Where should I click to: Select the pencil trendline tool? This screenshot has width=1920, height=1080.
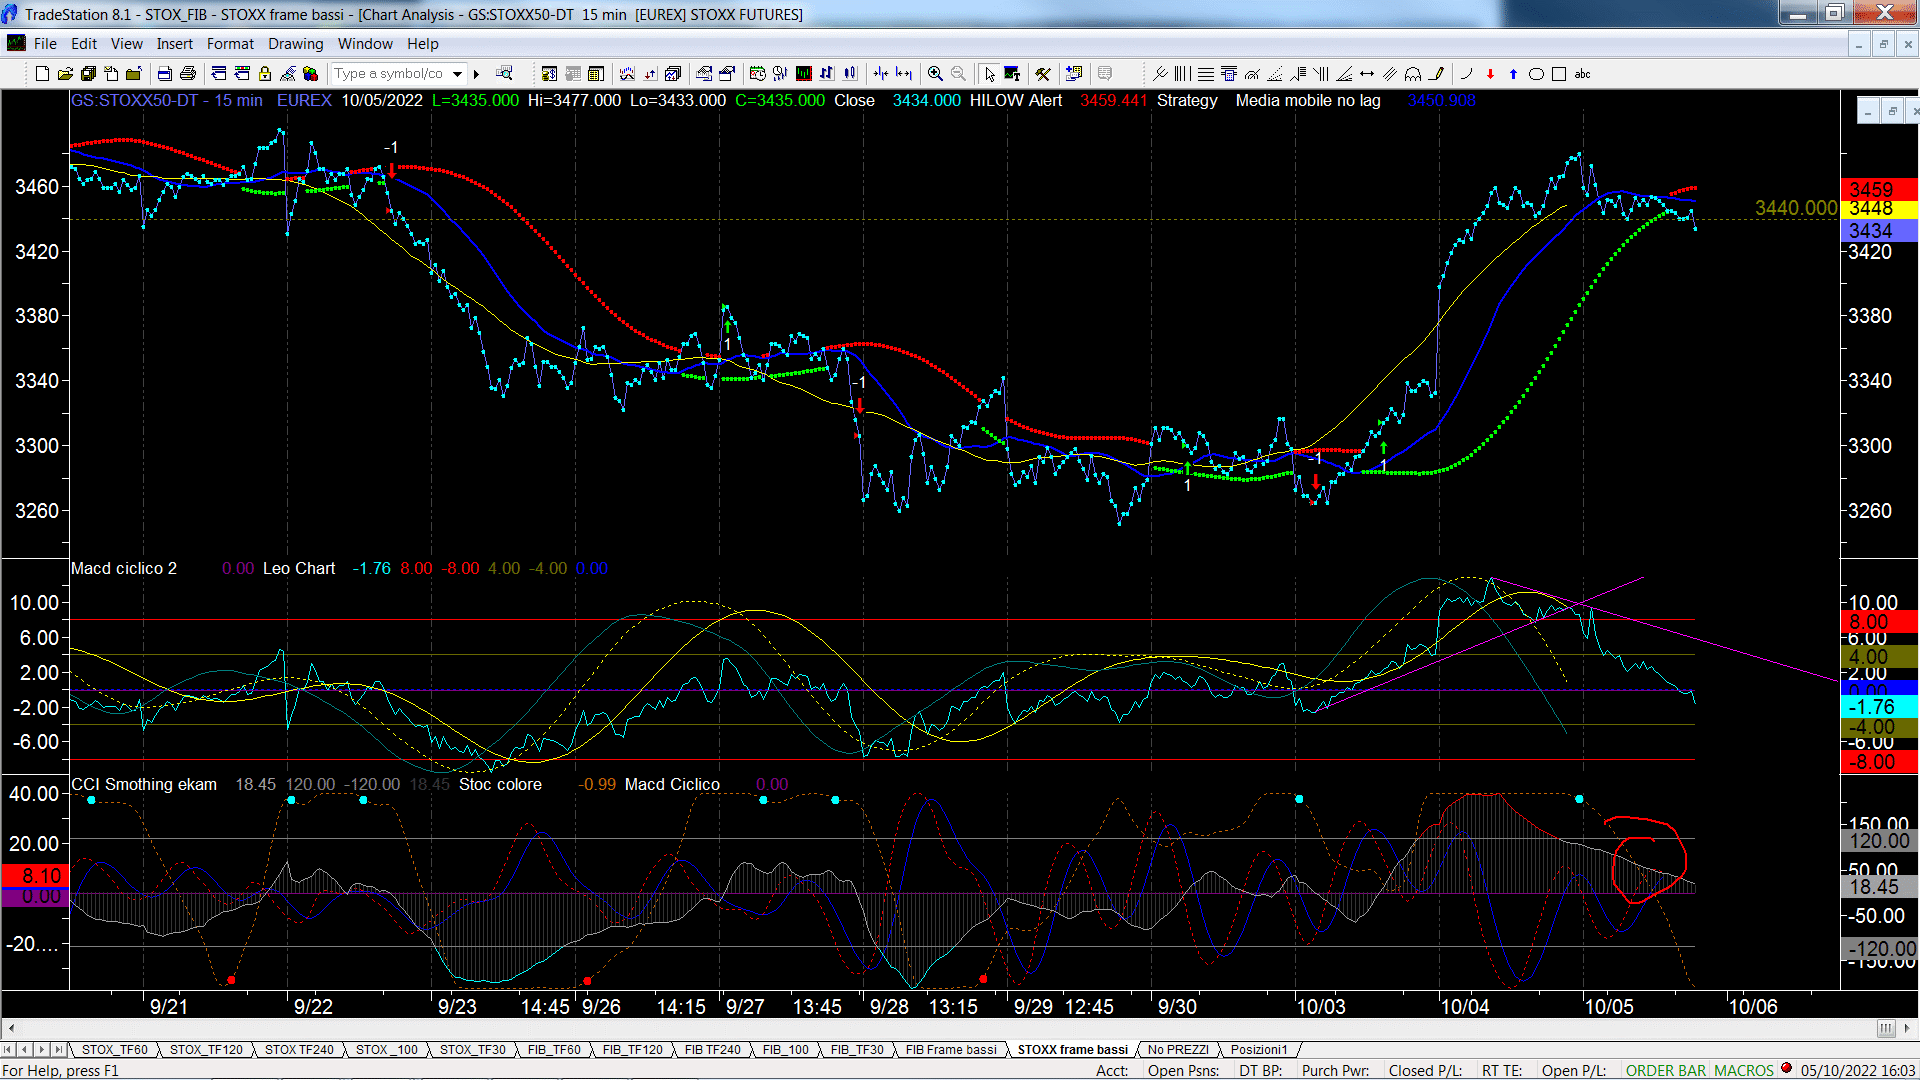pyautogui.click(x=1437, y=74)
